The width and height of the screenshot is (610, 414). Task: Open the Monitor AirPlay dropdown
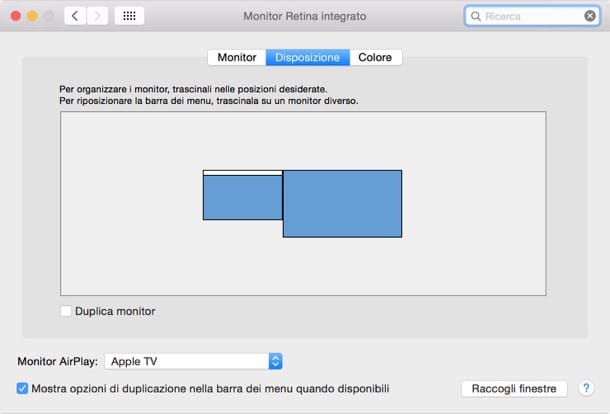pyautogui.click(x=193, y=361)
